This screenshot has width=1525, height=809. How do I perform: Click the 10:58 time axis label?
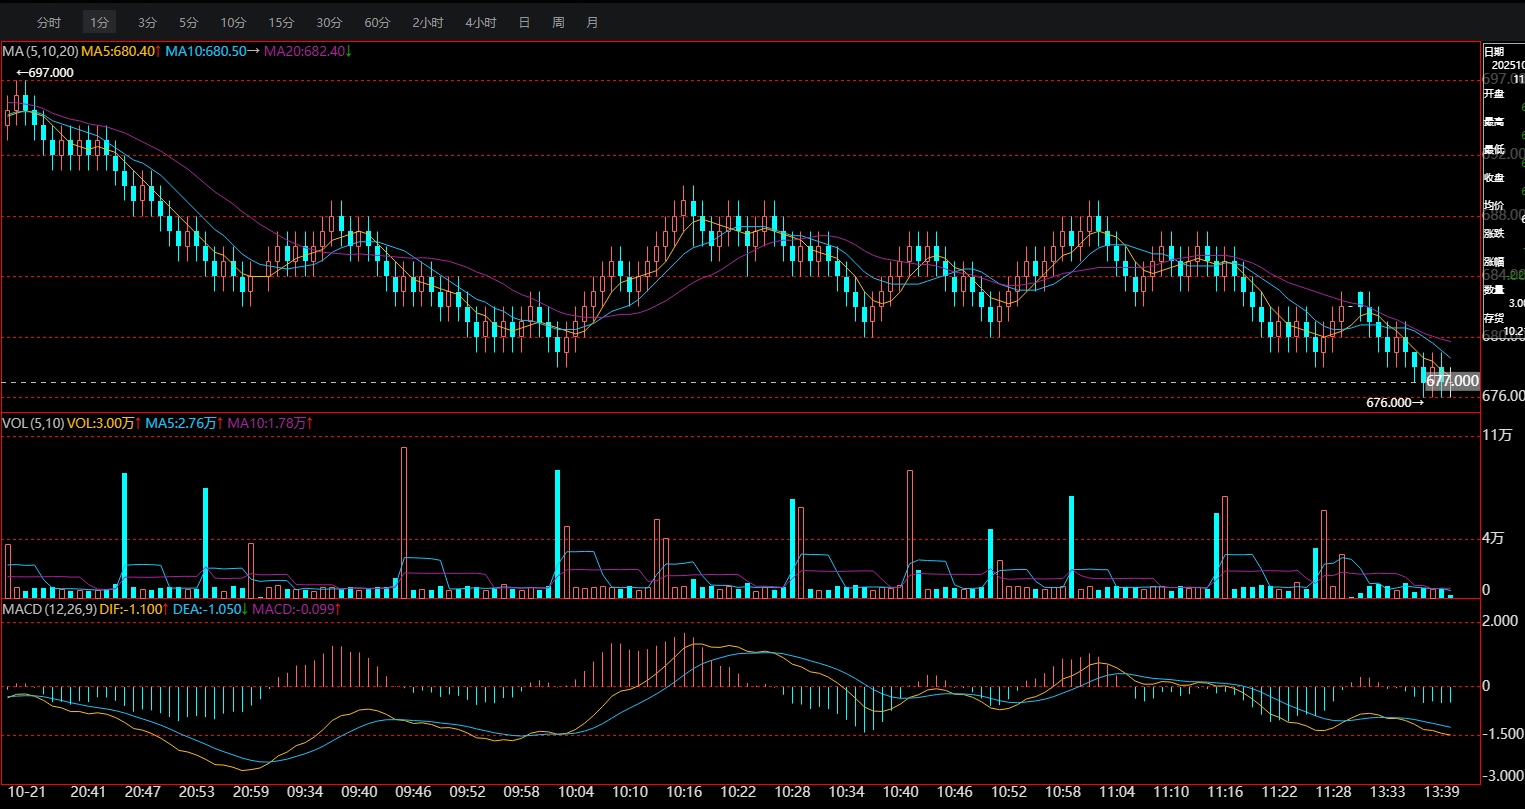[1064, 791]
